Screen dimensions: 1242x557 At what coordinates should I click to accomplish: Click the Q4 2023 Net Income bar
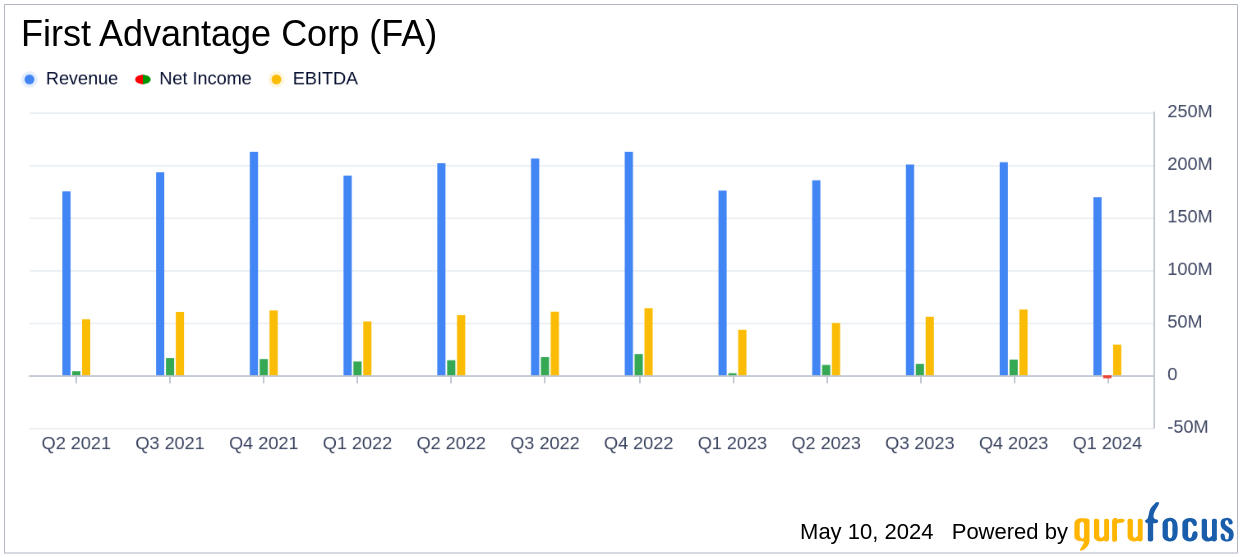1013,368
